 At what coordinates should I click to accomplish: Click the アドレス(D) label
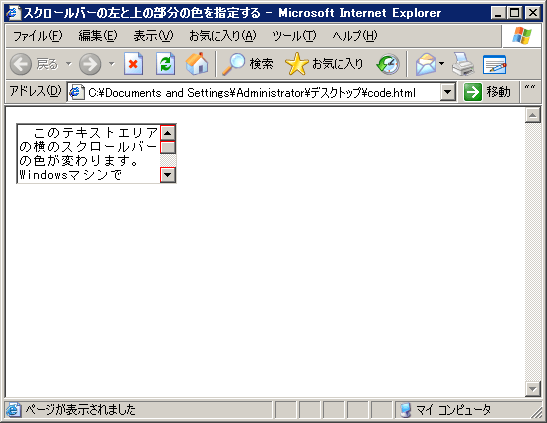(35, 91)
